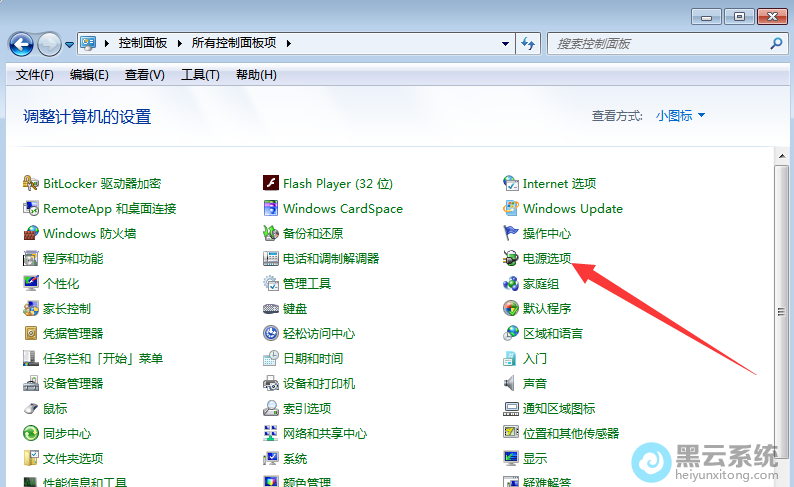Click the Device Manager (设备管理器) icon
The height and width of the screenshot is (487, 794).
[31, 384]
